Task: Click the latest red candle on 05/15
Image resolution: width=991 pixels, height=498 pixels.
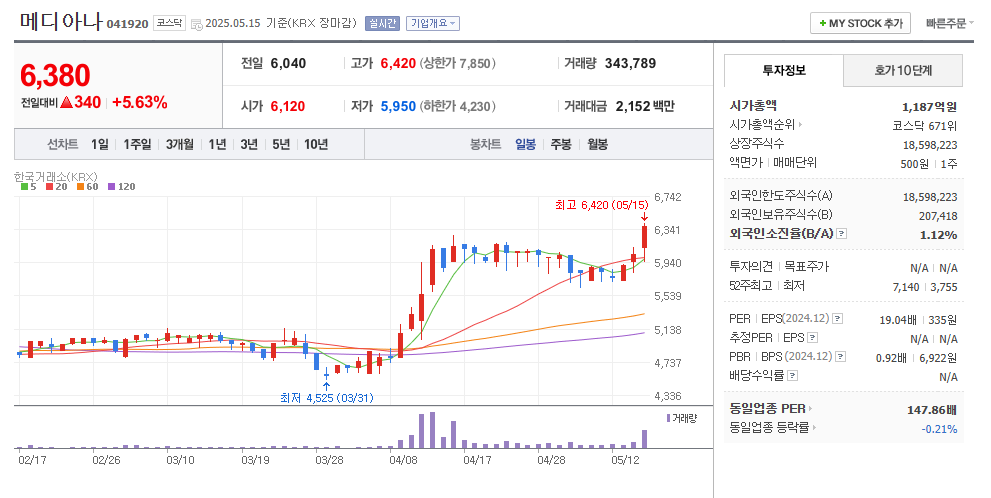Action: 645,236
